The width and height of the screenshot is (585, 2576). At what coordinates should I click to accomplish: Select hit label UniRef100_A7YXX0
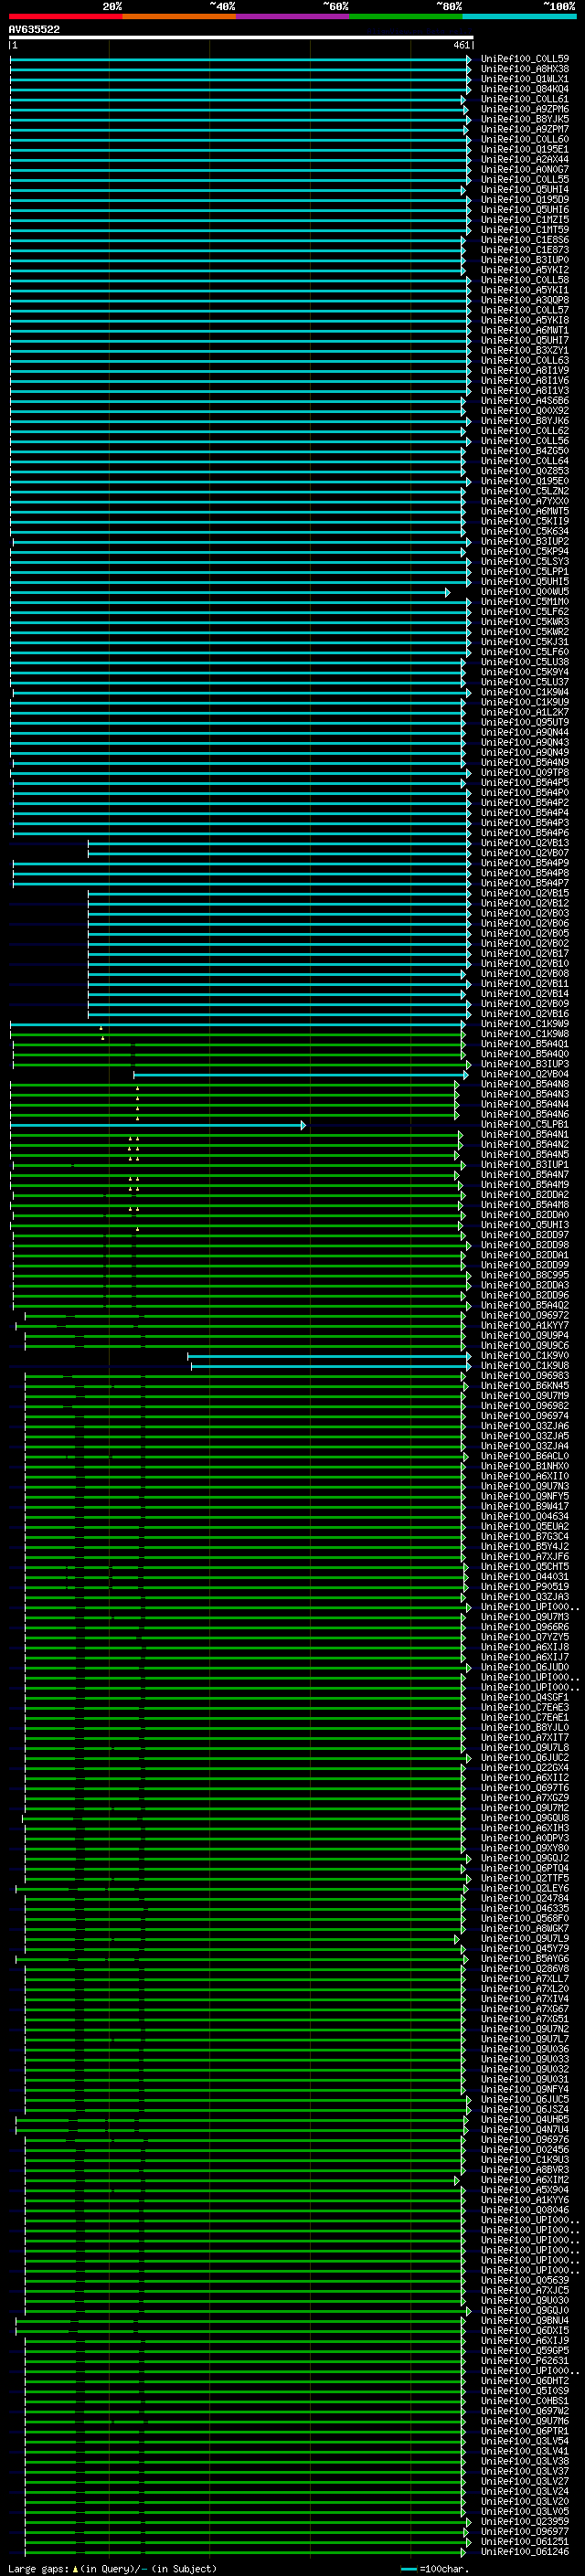click(x=525, y=501)
